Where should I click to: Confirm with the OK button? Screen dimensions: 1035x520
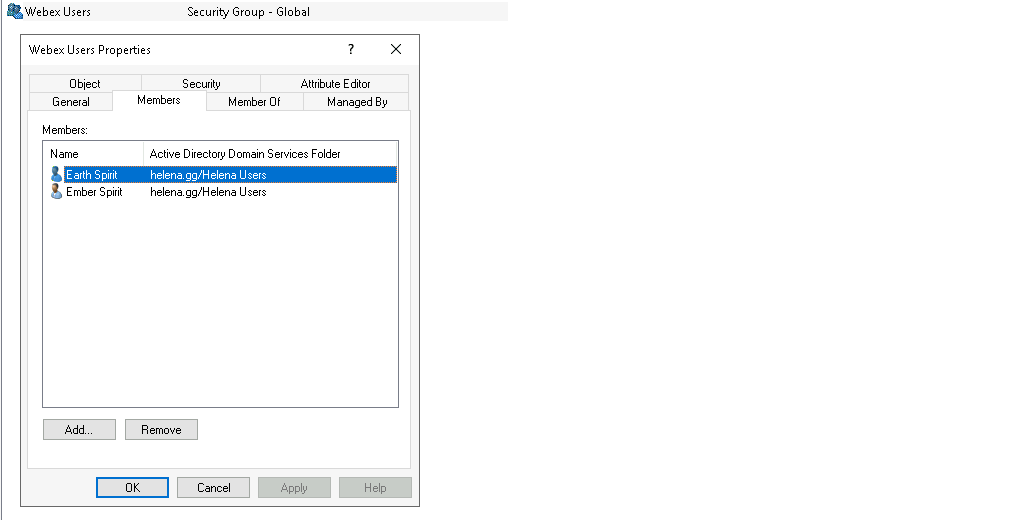pyautogui.click(x=132, y=488)
